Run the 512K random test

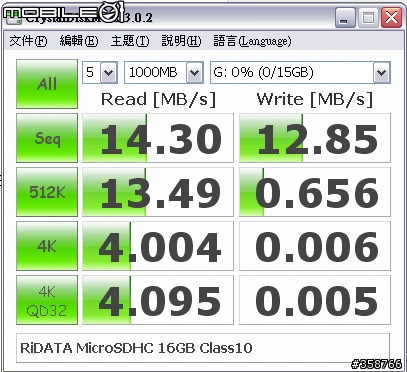point(47,192)
